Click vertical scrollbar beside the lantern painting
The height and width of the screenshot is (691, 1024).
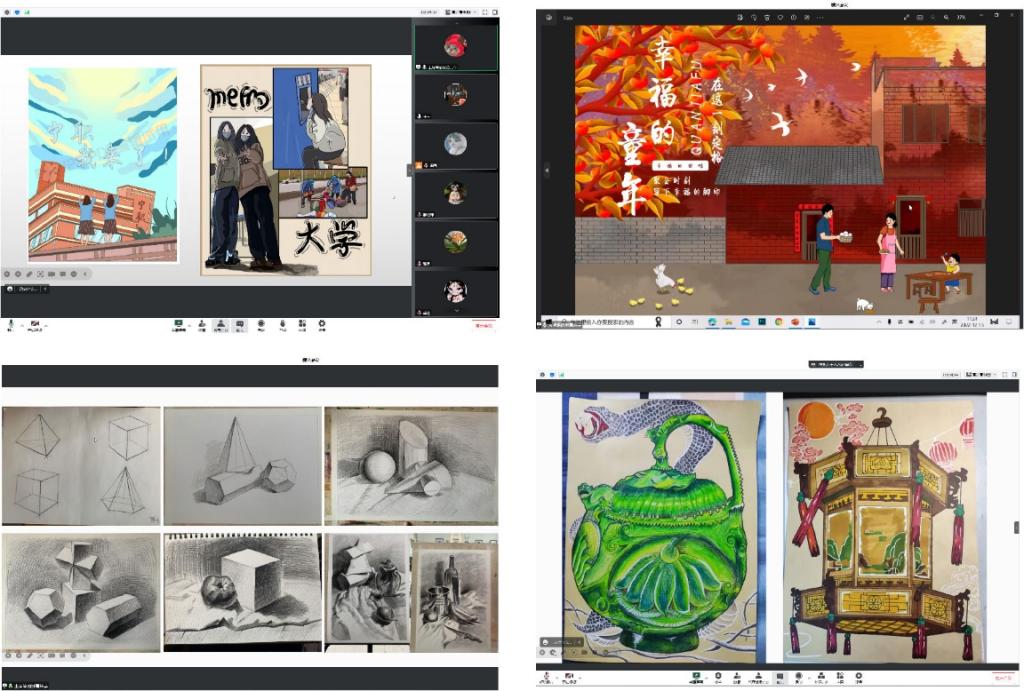[1016, 527]
